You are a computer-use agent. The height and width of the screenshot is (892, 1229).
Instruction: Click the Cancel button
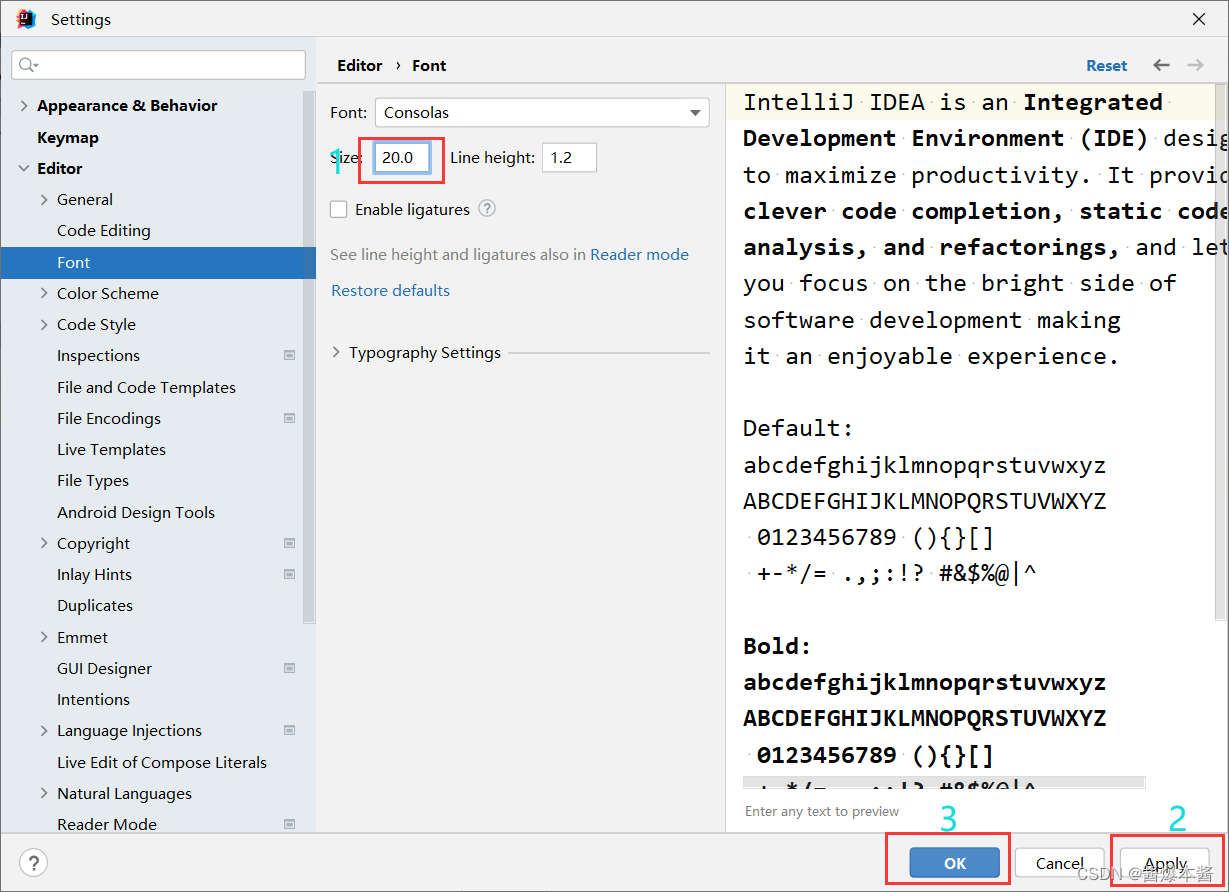click(x=1060, y=863)
